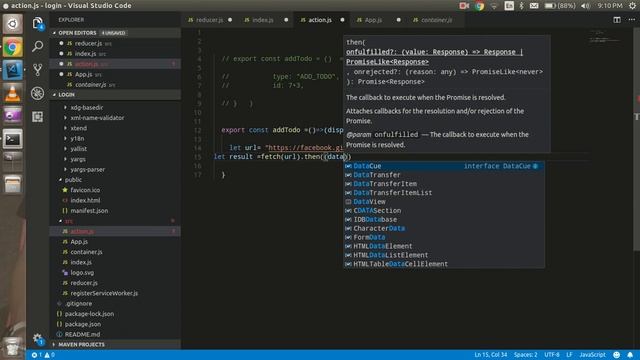Close the unsaved action.js tab dot

(342, 20)
